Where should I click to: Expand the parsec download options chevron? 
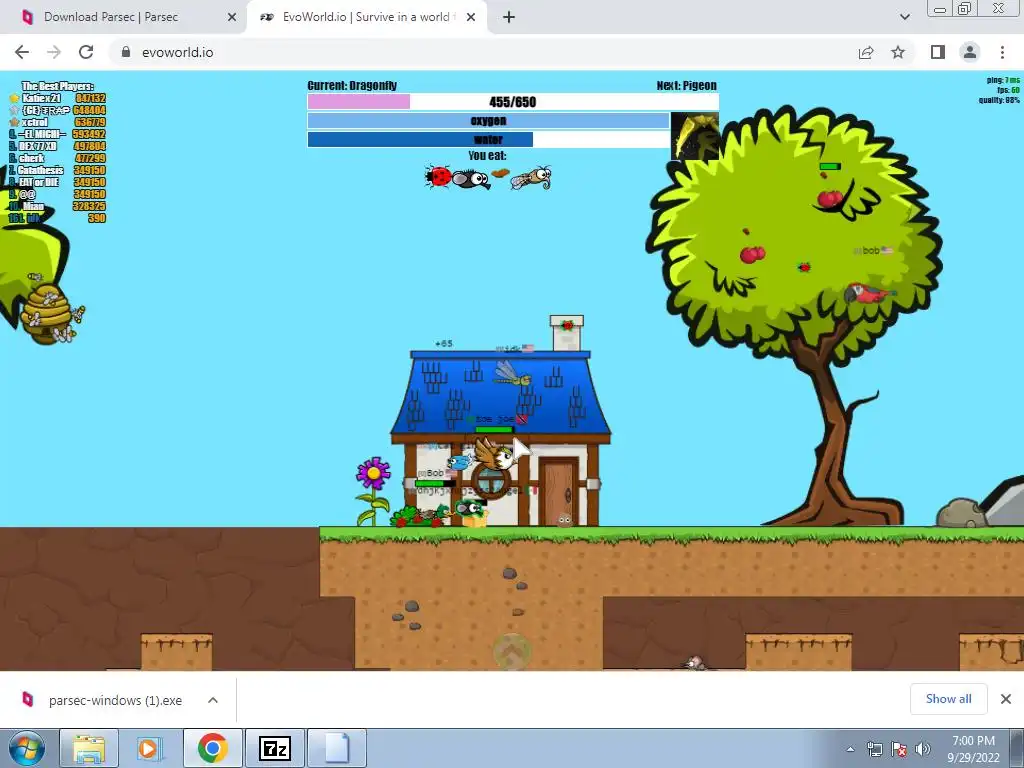213,700
